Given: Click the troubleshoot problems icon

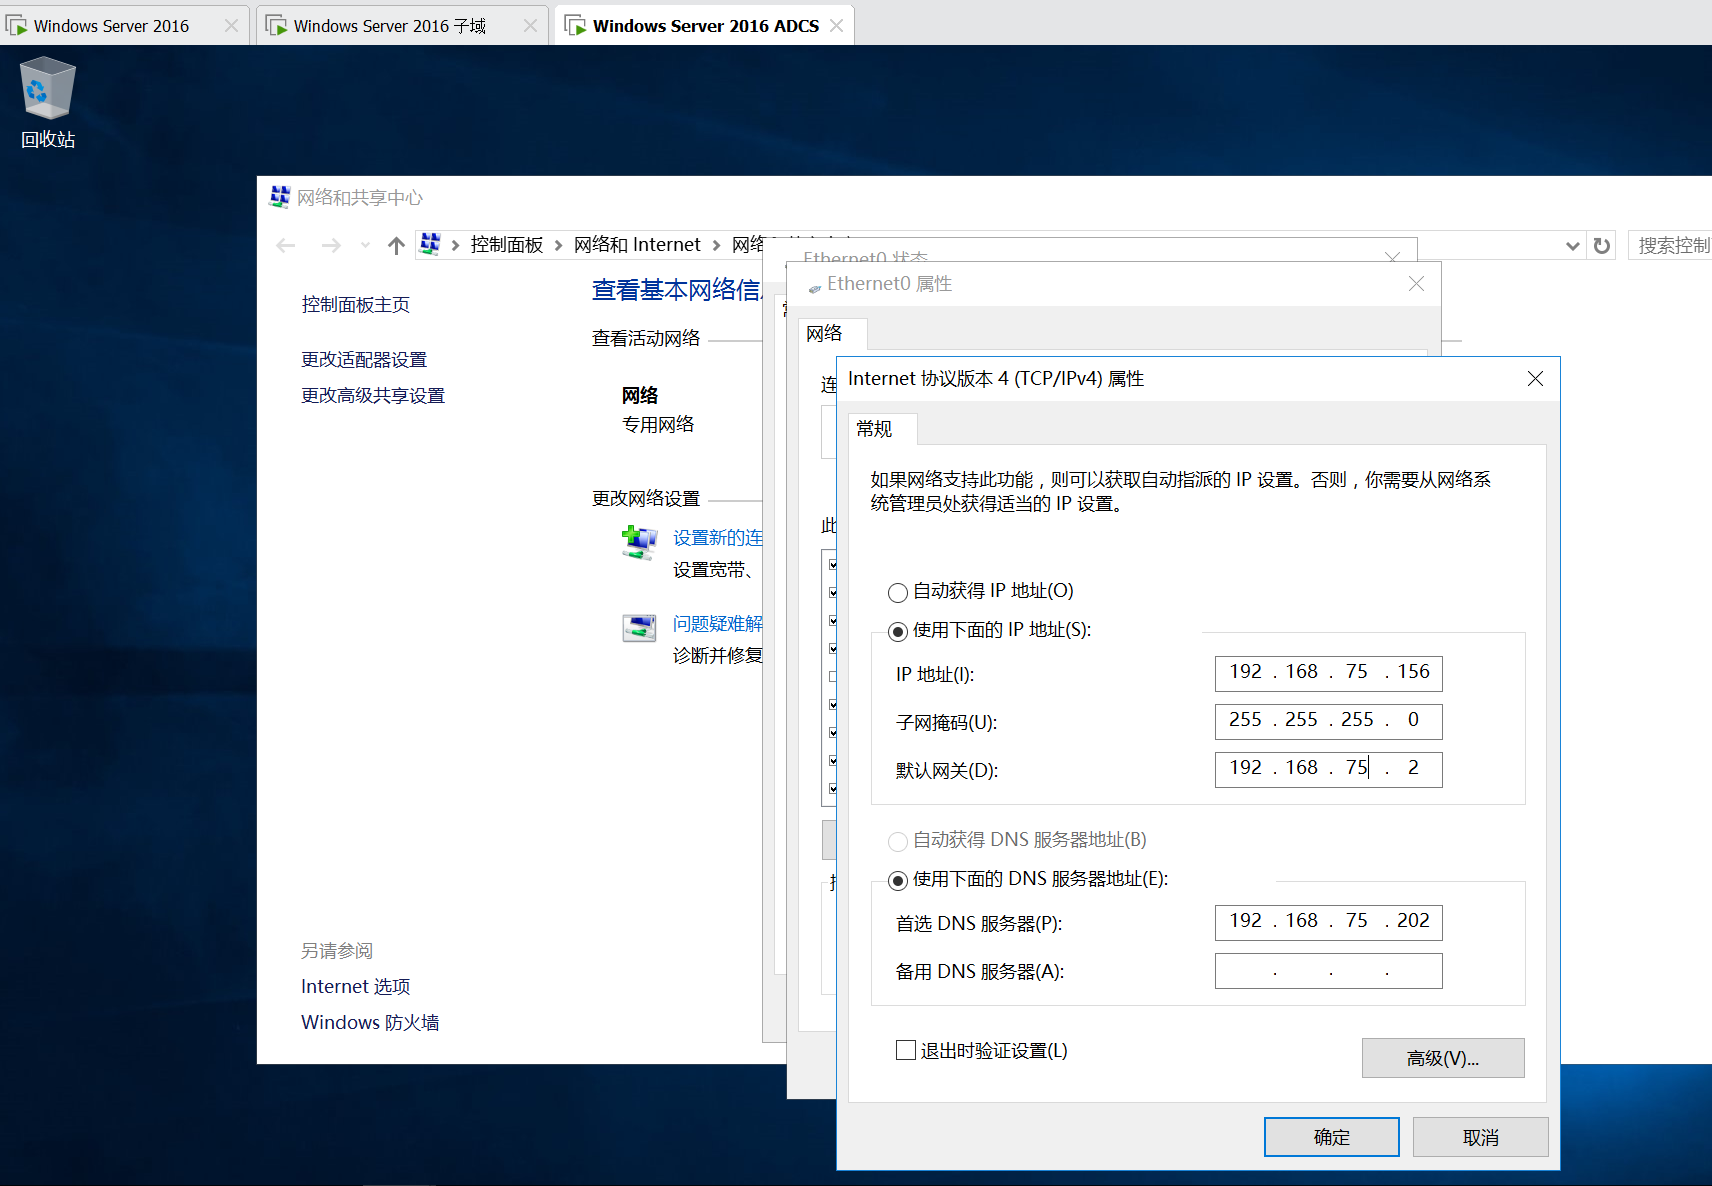Looking at the screenshot, I should (x=640, y=628).
